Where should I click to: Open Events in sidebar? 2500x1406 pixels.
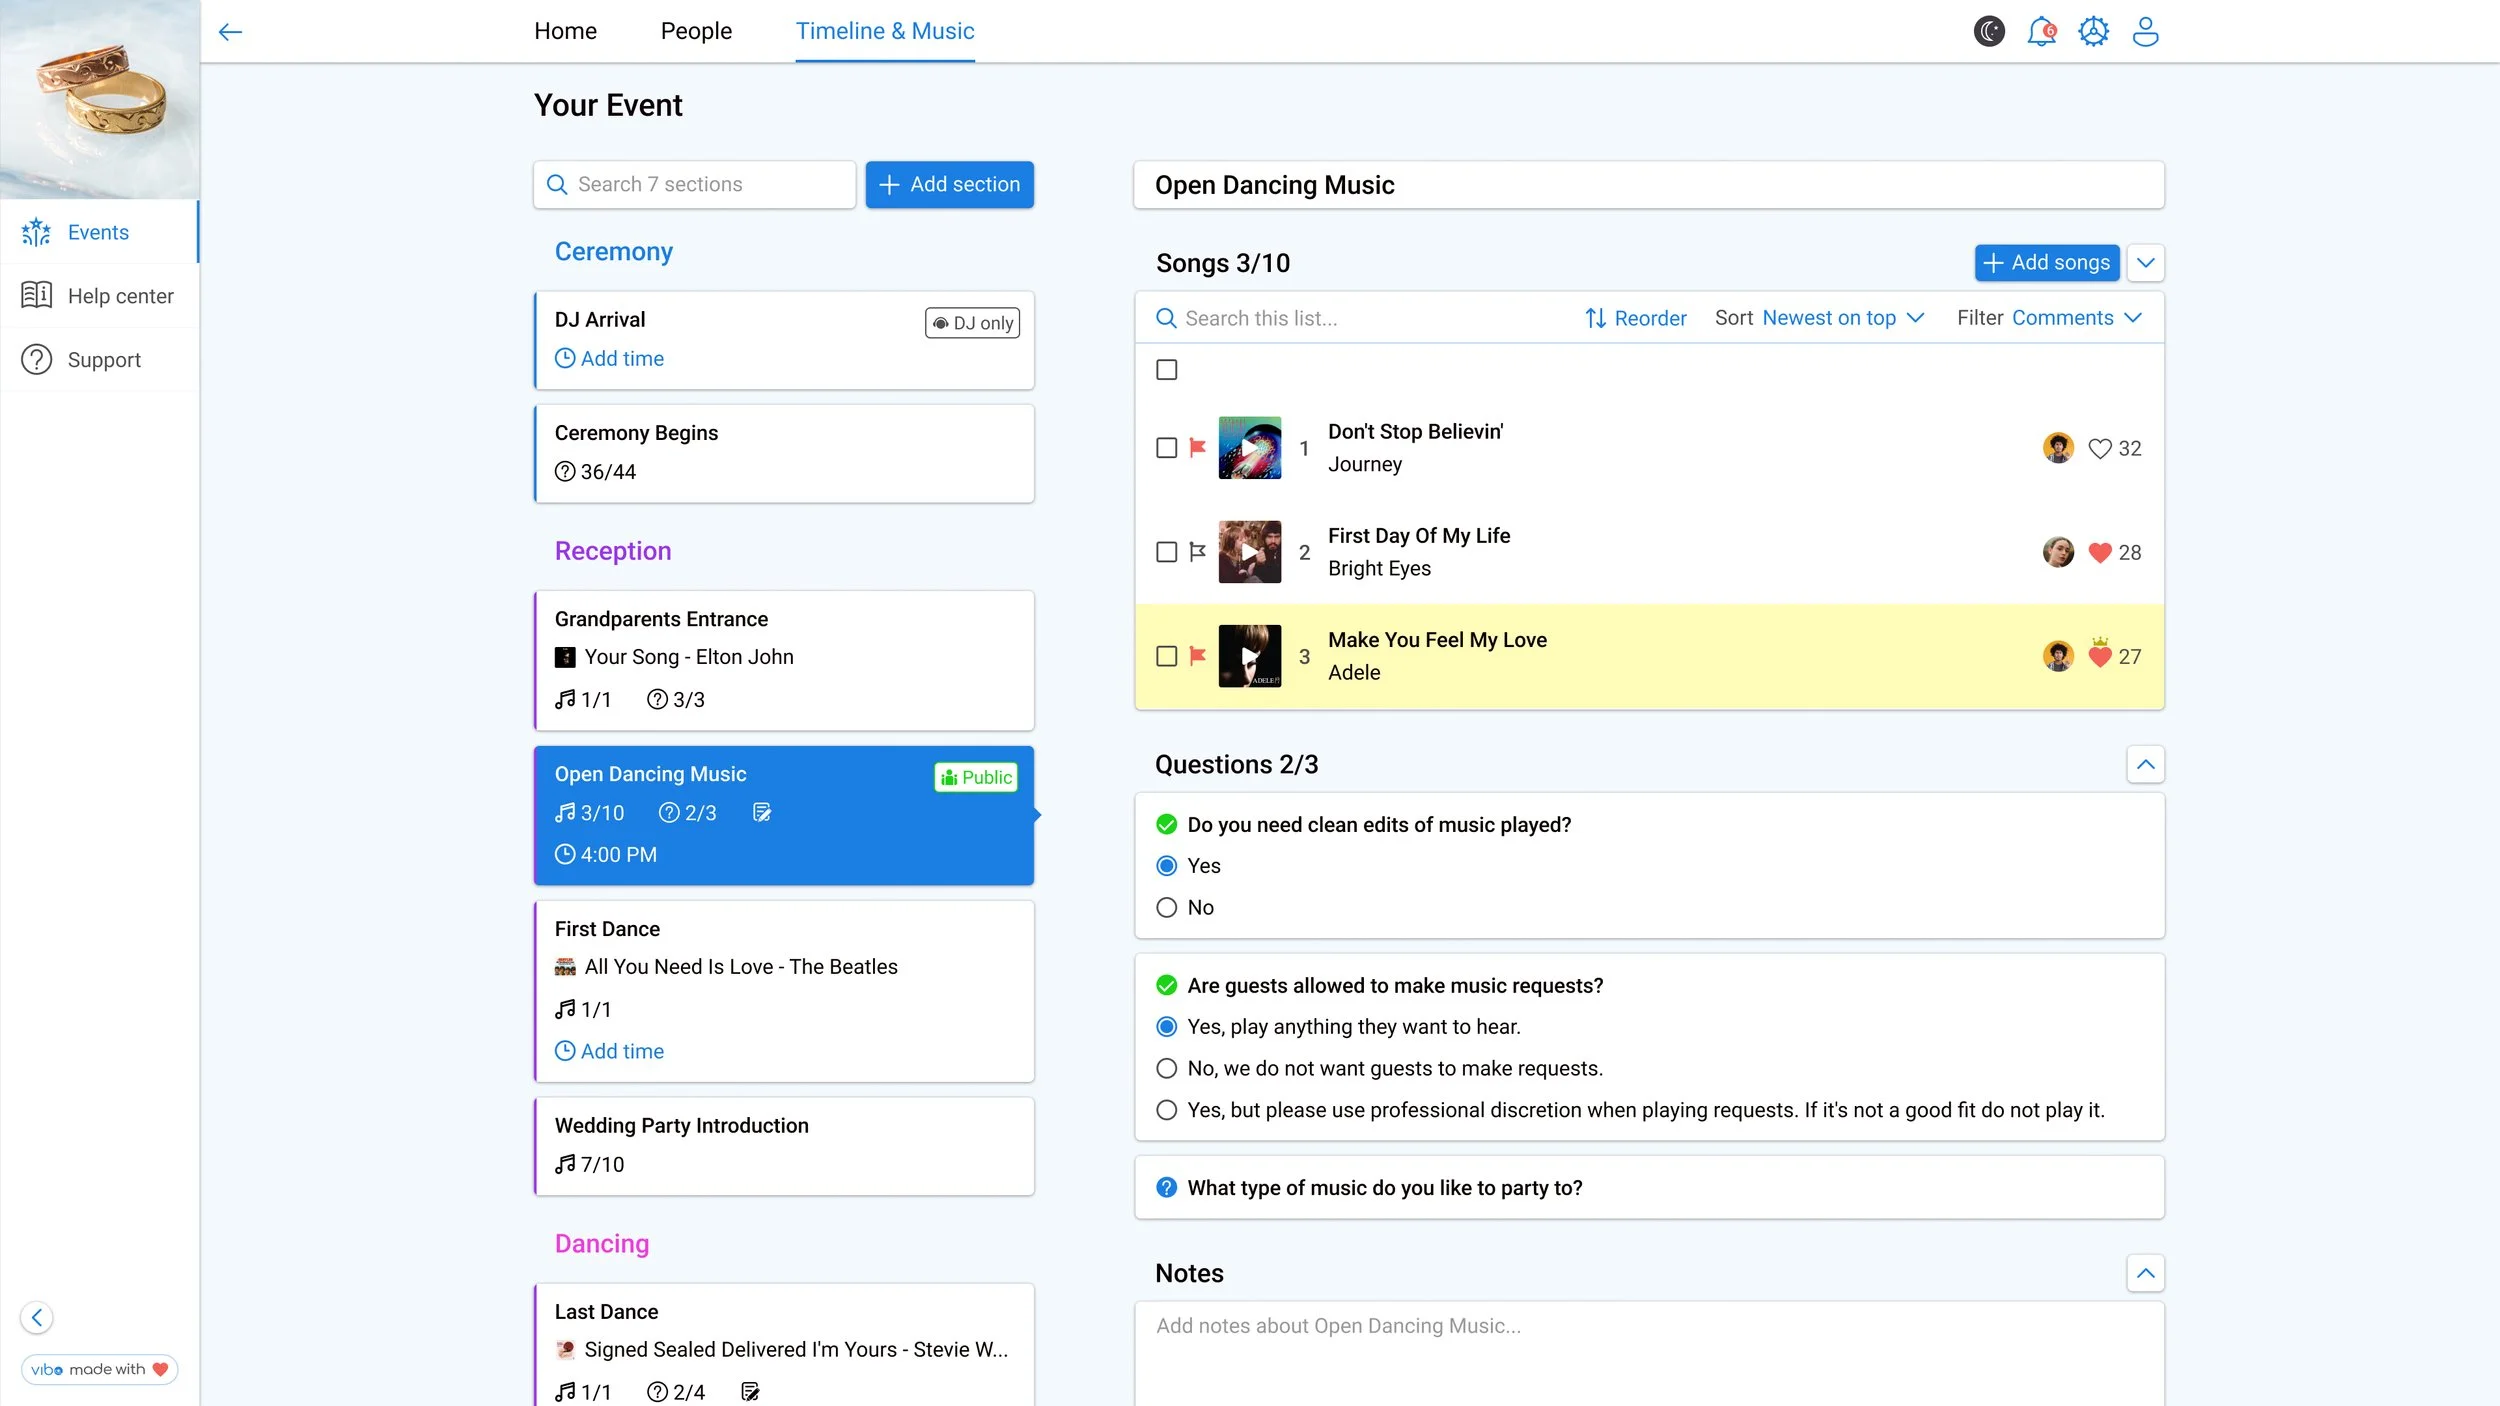coord(98,232)
